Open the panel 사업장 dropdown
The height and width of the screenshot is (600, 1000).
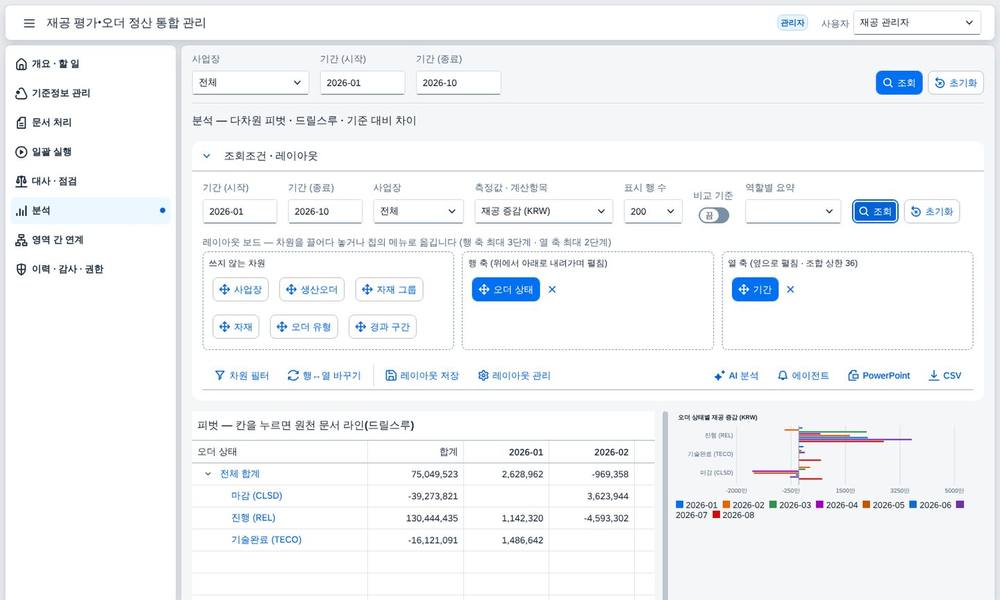(418, 211)
